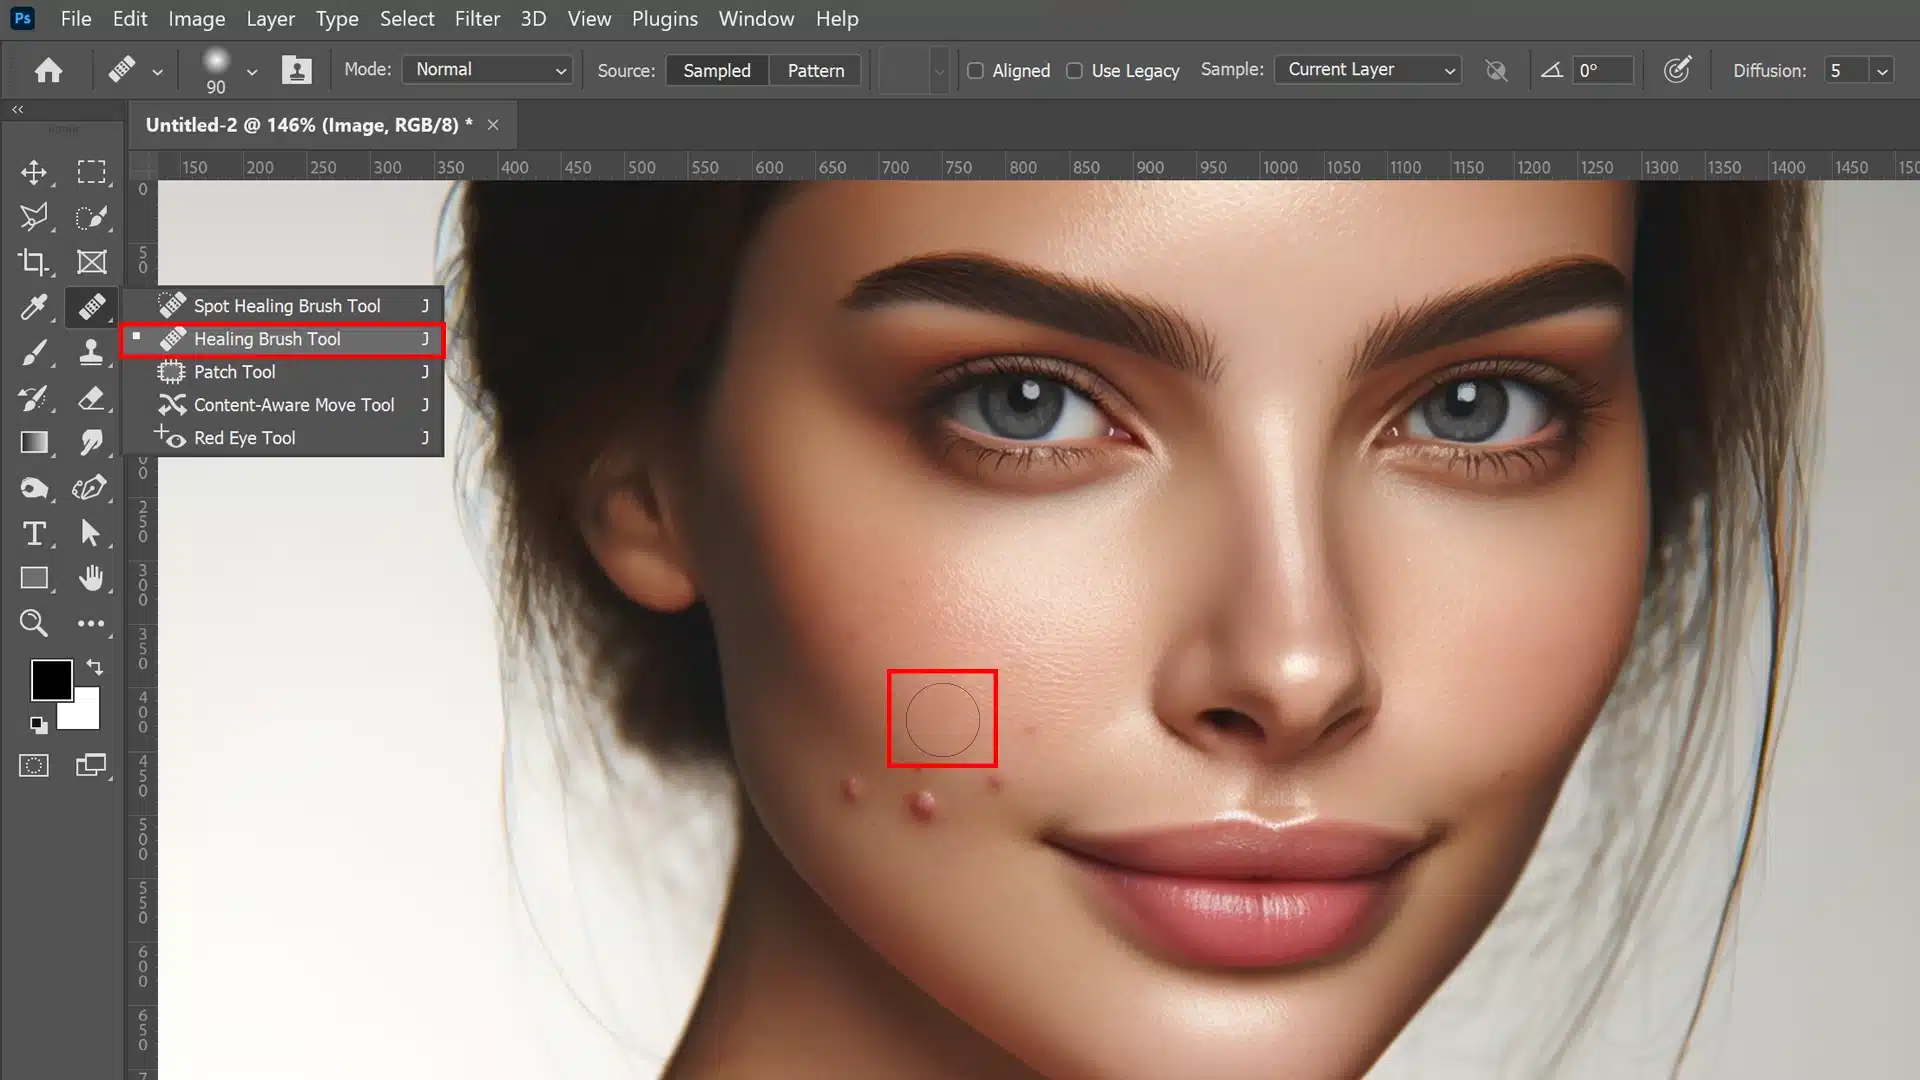Select the Eyedropper tool
The image size is (1920, 1080).
coord(34,307)
